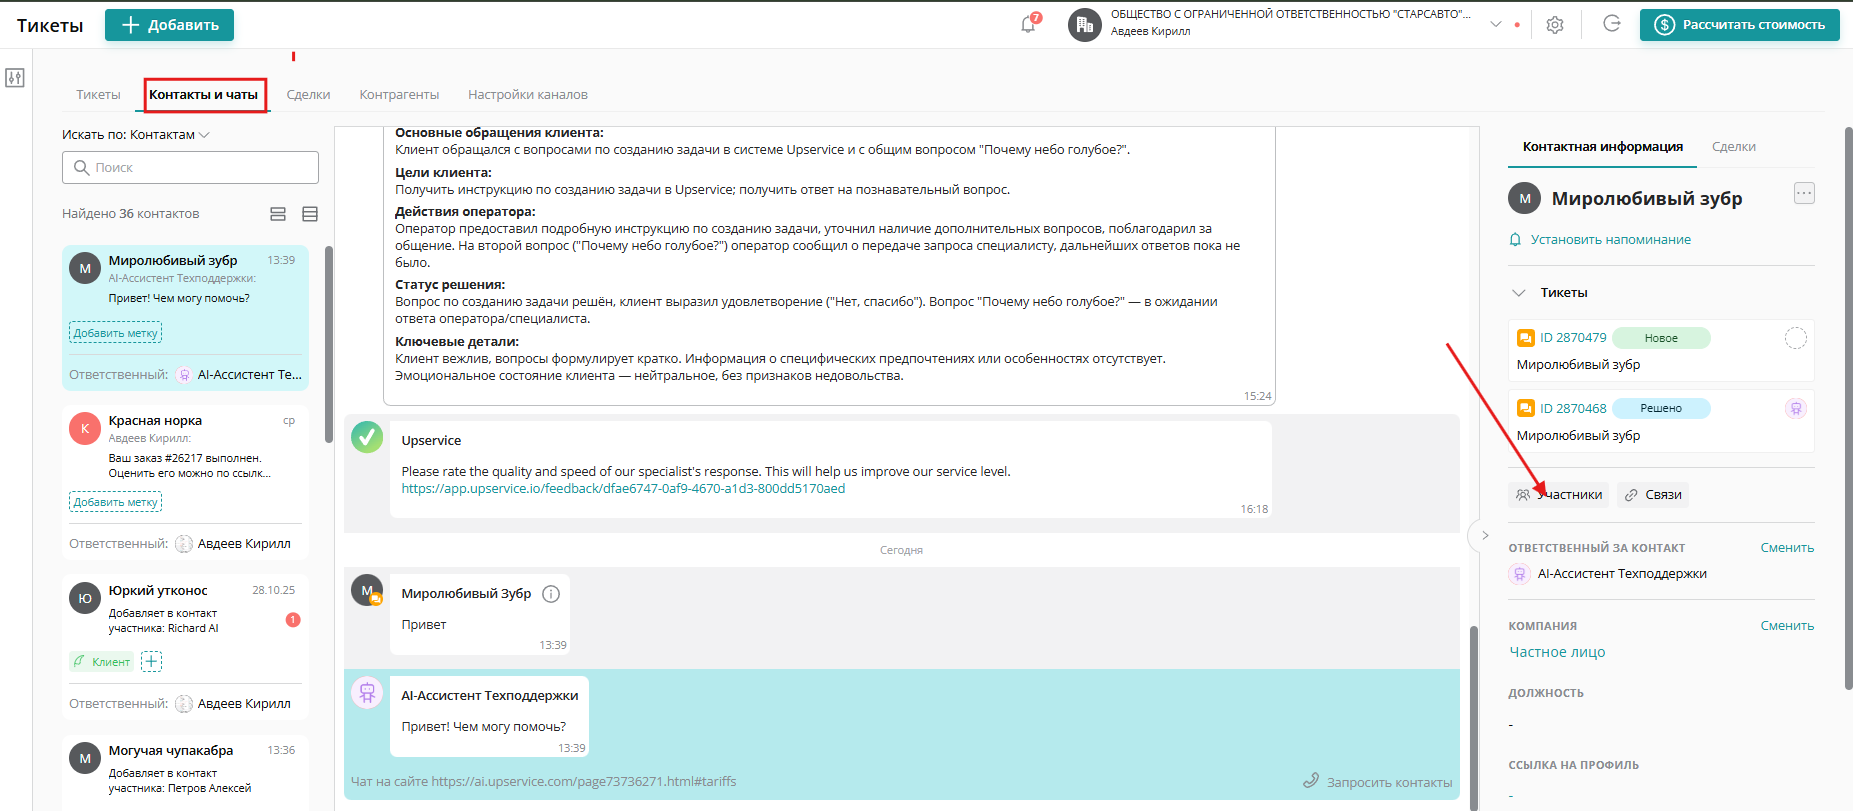Click Запросить контакты in chat
The image size is (1853, 811).
(x=1378, y=782)
